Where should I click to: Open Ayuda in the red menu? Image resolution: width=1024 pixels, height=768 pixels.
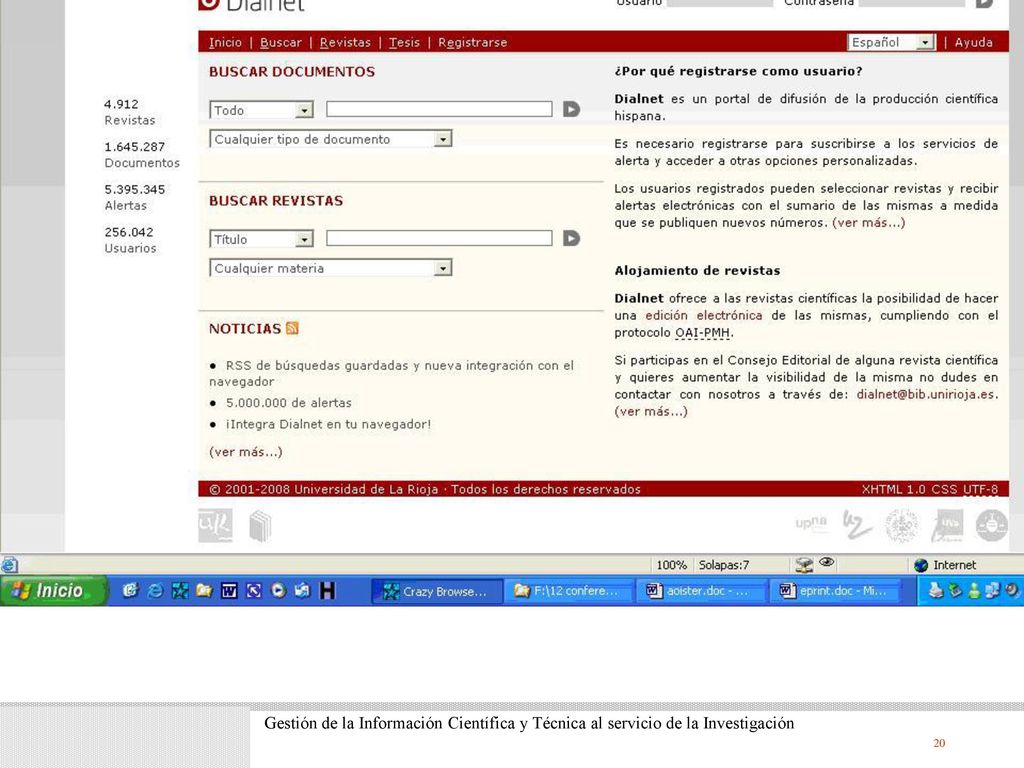tap(974, 42)
